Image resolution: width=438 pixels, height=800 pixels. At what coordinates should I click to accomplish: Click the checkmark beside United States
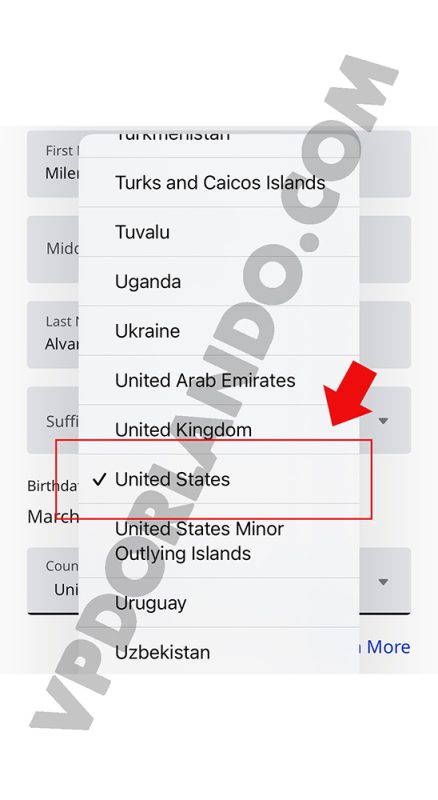click(100, 479)
